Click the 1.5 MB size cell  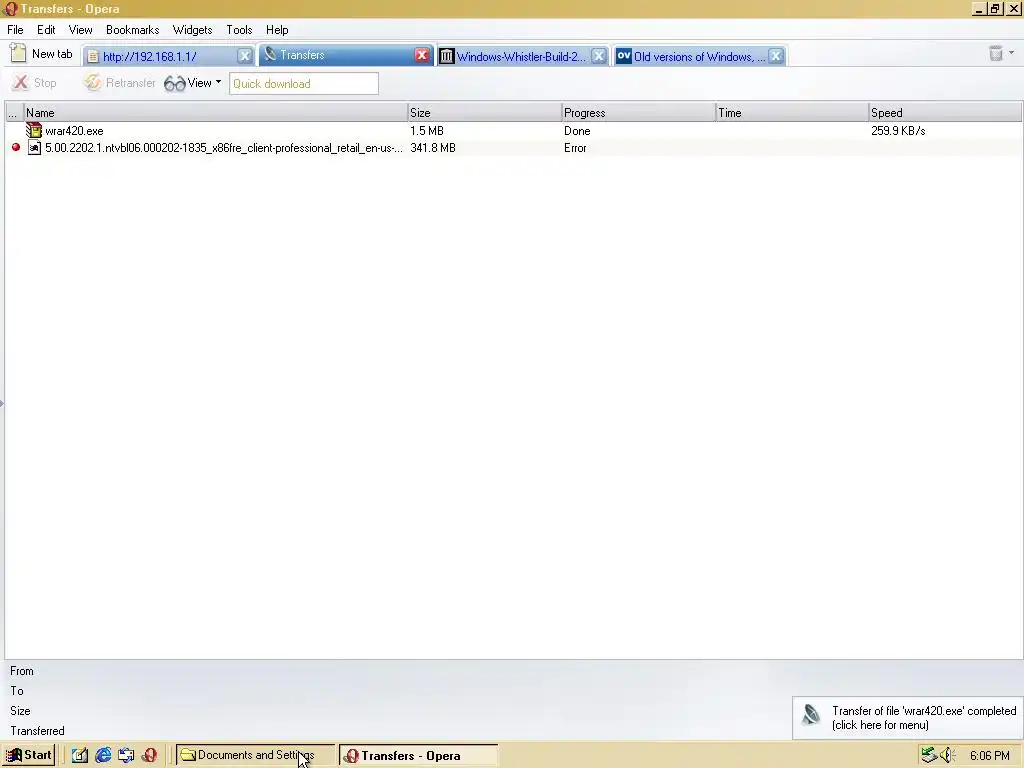pos(426,131)
